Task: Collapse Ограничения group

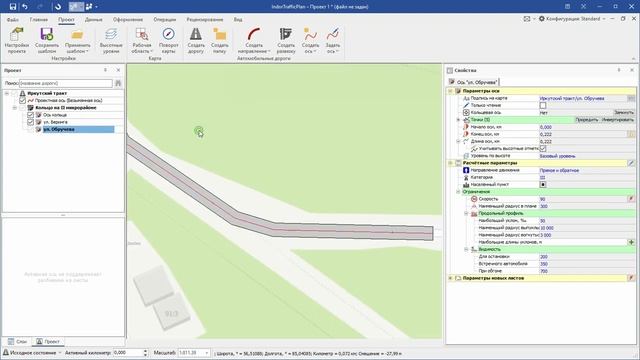Action: coord(458,192)
